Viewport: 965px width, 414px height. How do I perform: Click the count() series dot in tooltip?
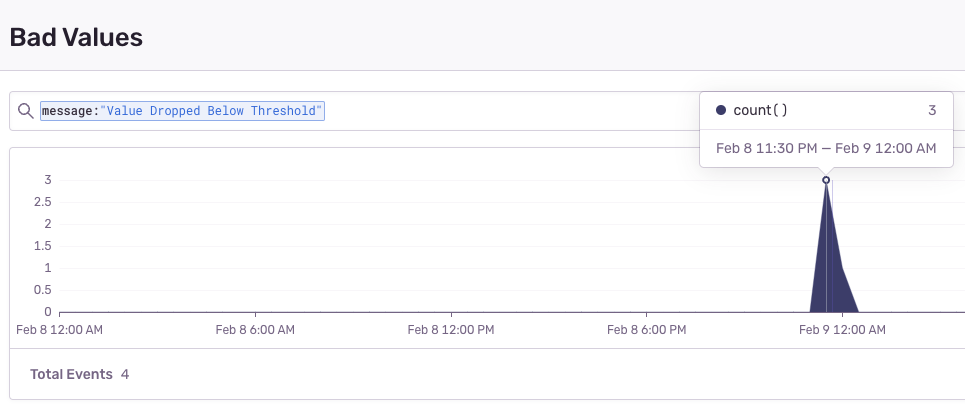[721, 110]
